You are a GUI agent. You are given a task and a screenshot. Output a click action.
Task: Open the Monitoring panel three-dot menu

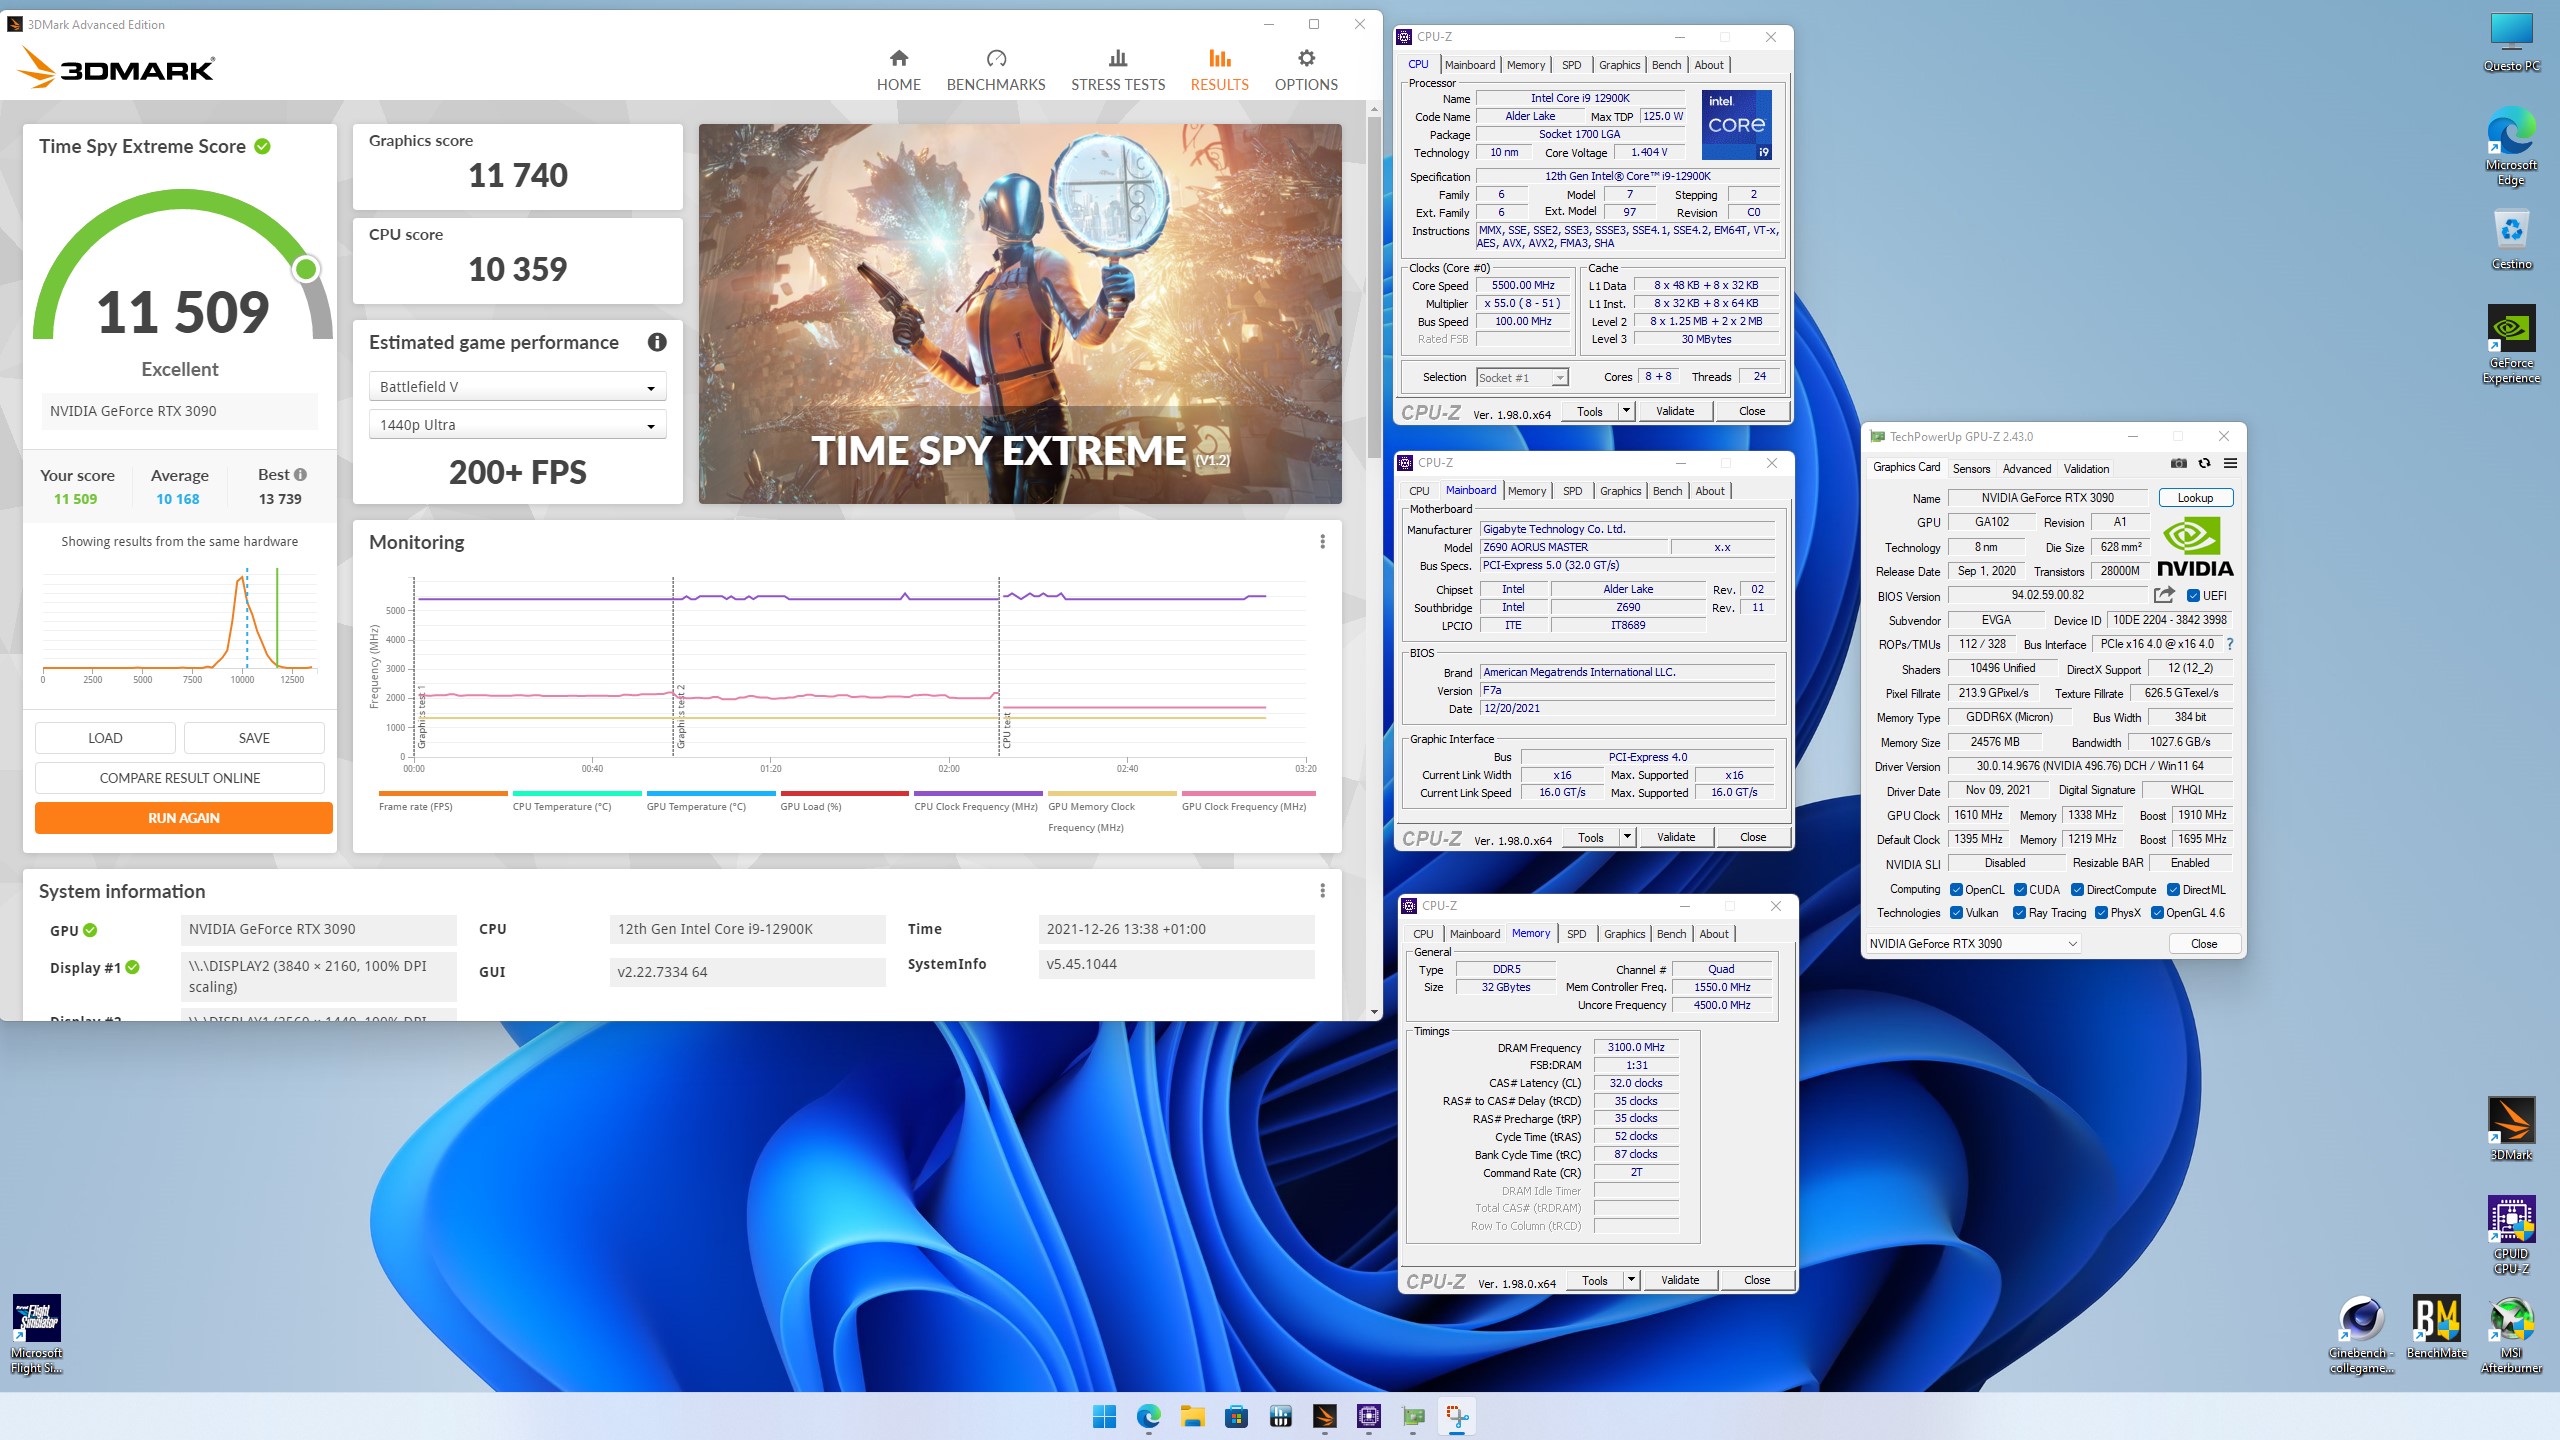[1322, 542]
